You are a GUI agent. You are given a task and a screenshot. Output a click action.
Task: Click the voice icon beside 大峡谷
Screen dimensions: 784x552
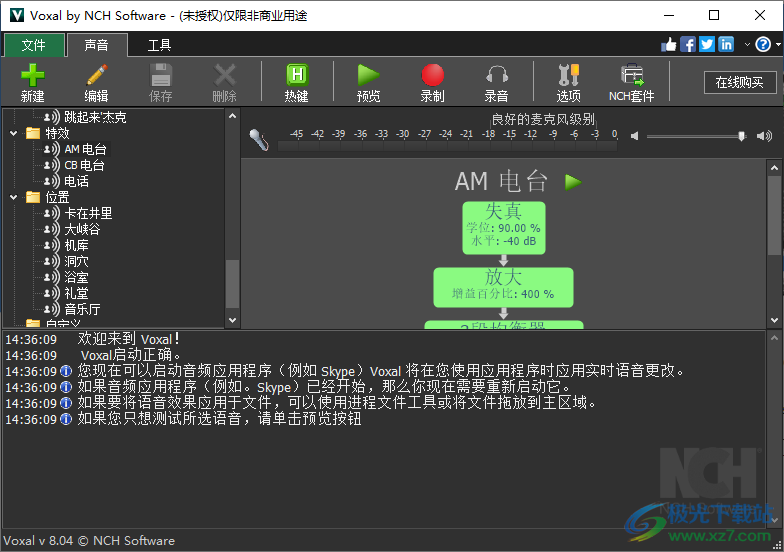pos(52,230)
